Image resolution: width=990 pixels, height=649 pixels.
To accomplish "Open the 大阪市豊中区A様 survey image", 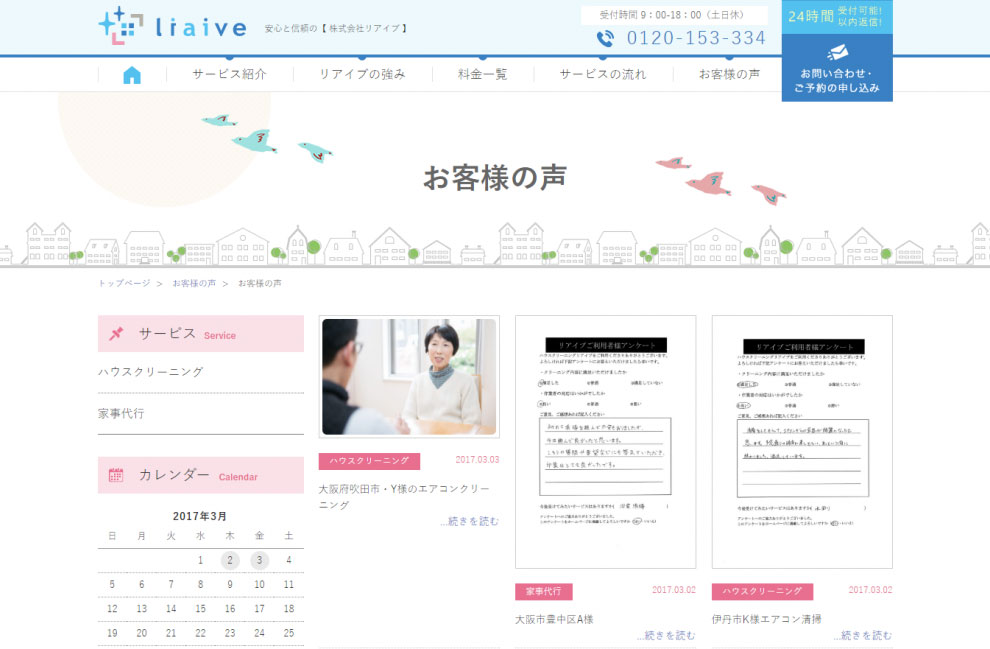I will pyautogui.click(x=605, y=442).
